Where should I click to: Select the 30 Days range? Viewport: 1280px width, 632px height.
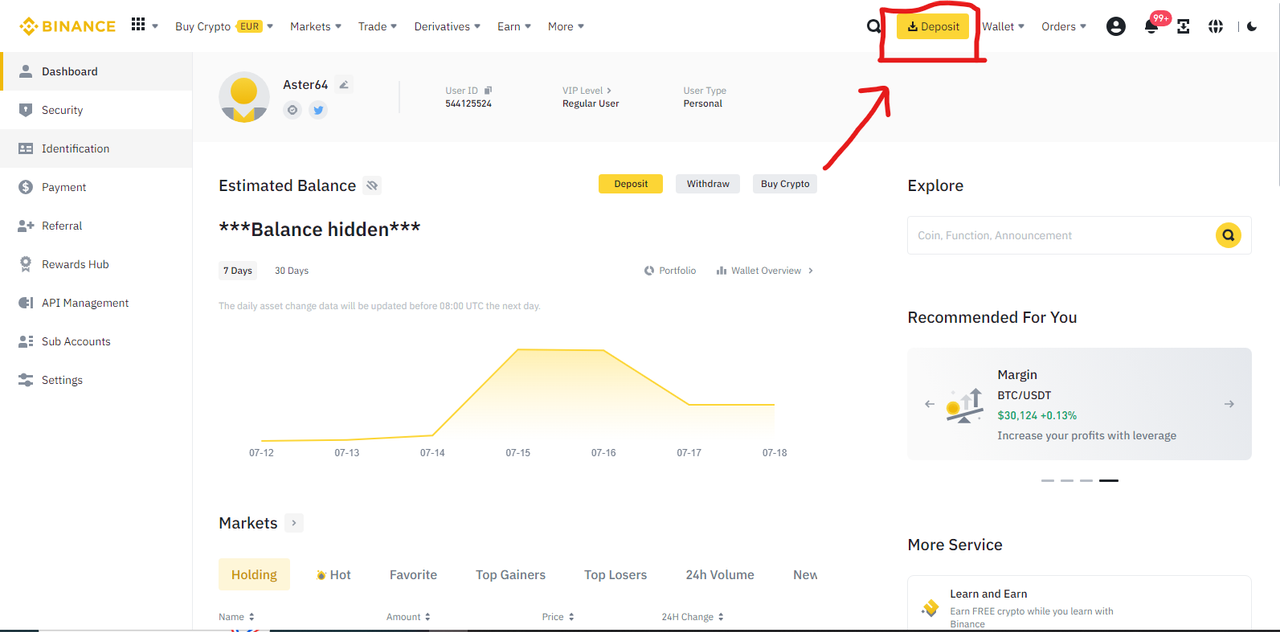[x=292, y=271]
